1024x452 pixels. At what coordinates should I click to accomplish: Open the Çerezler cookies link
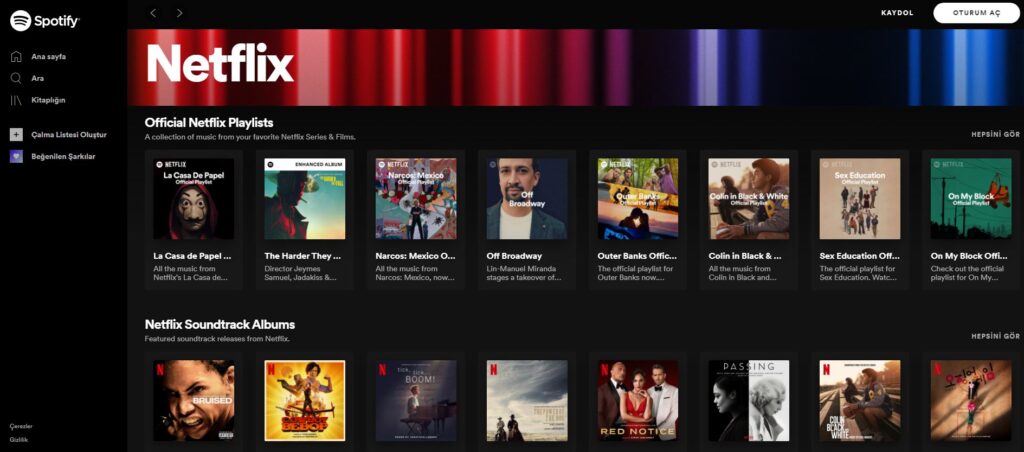click(x=21, y=426)
